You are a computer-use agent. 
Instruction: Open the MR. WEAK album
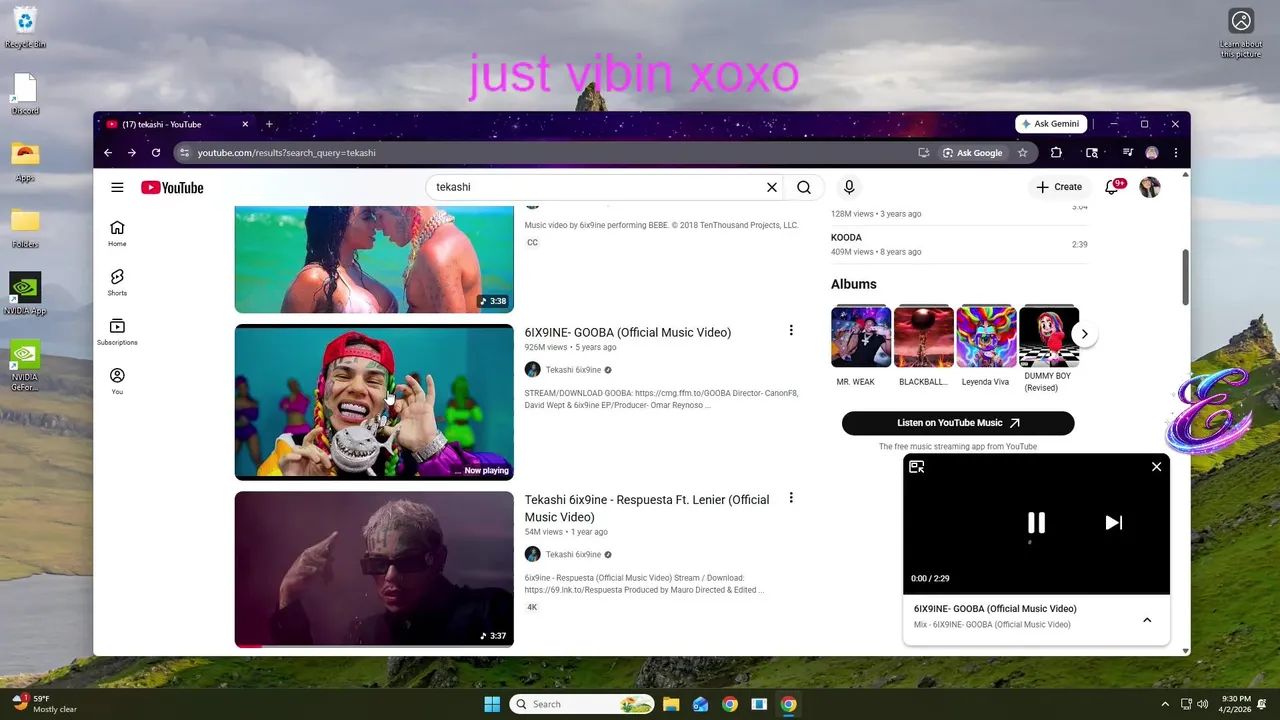coord(861,346)
